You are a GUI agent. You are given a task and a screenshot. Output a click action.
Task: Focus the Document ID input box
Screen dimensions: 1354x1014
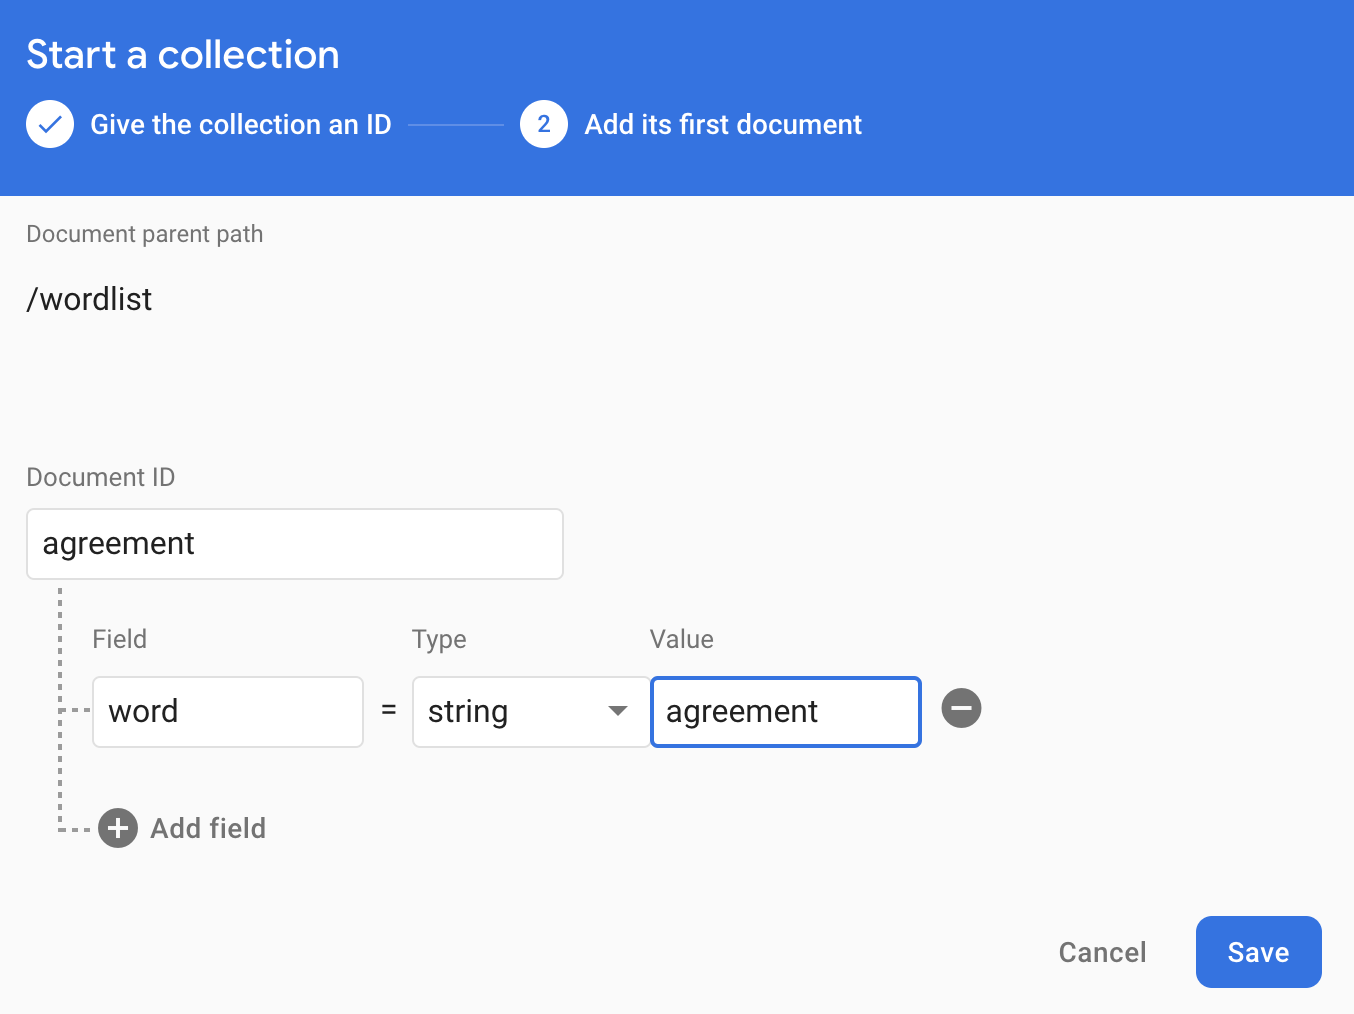point(295,544)
